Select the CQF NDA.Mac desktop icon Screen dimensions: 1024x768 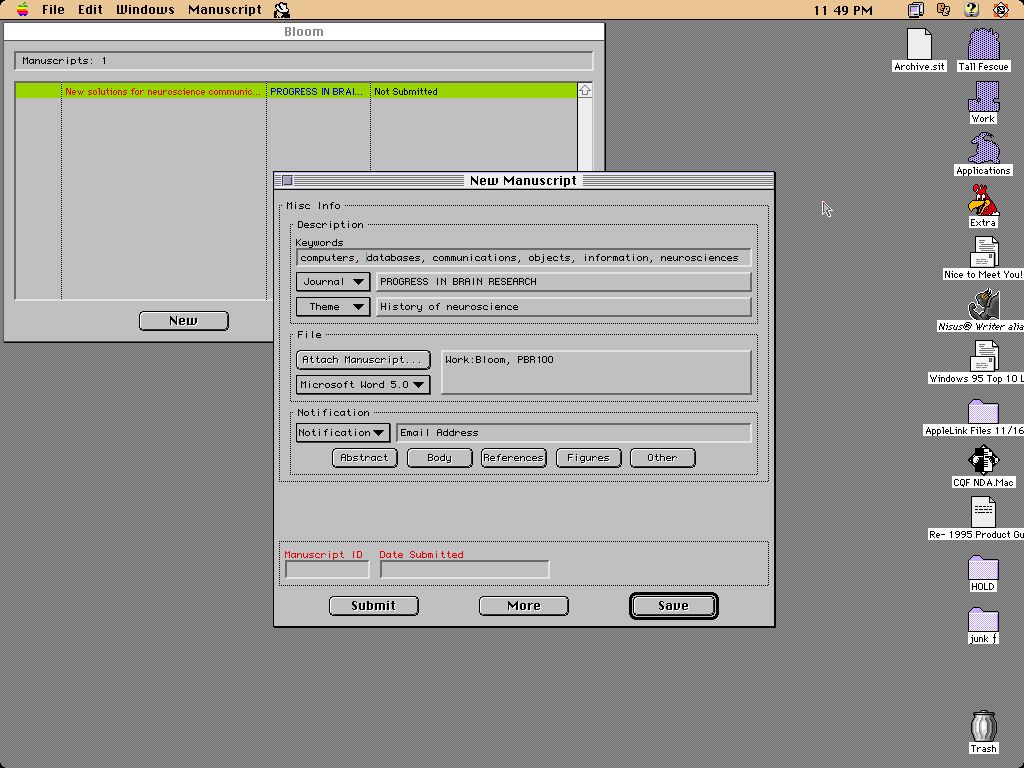[x=983, y=461]
